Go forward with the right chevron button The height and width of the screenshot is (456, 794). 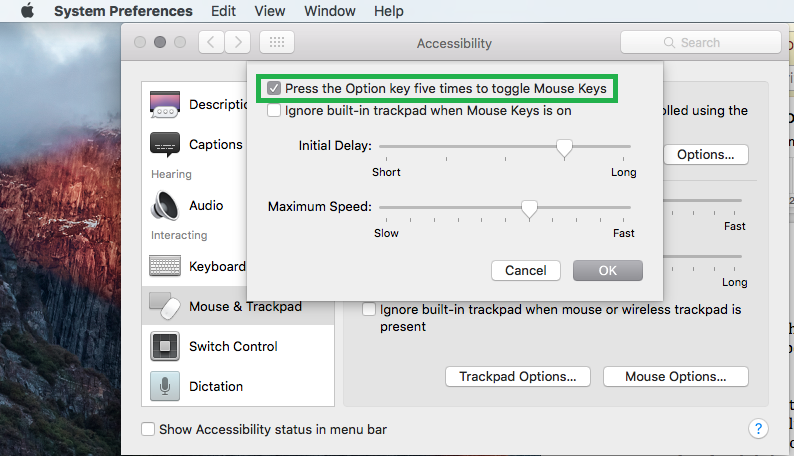(x=237, y=43)
